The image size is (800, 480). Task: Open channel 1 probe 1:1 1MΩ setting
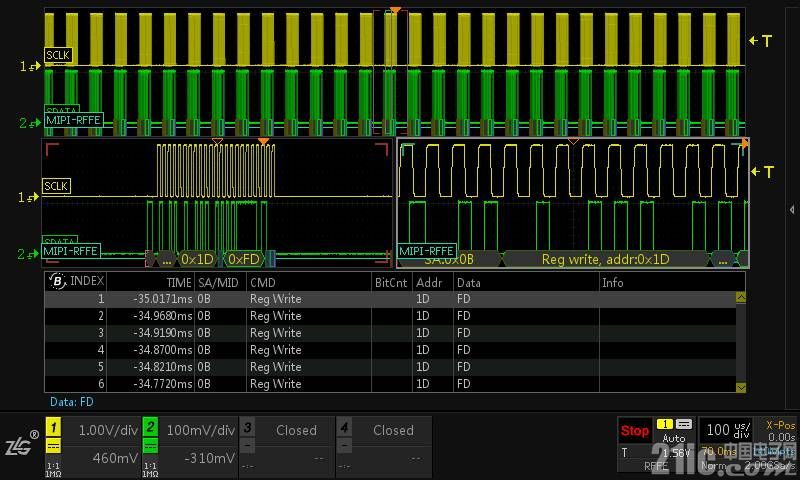[53, 470]
